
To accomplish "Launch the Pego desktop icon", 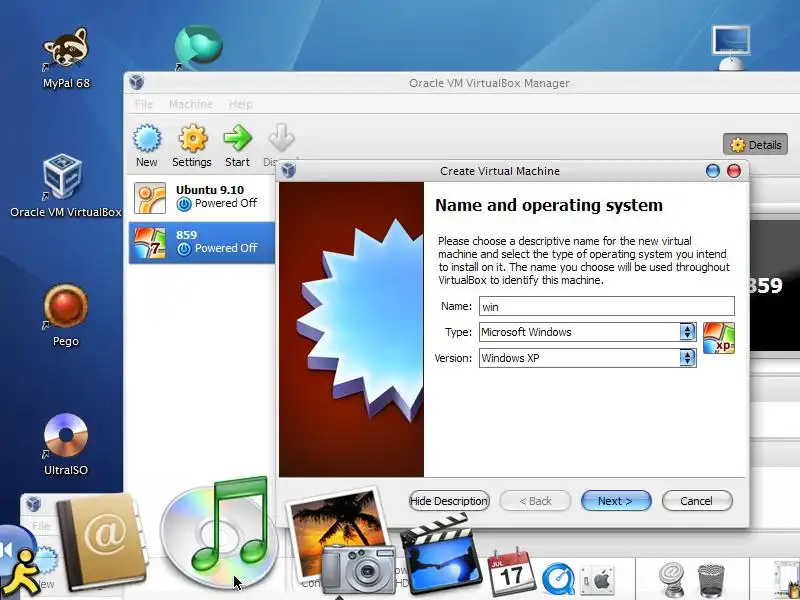I will pyautogui.click(x=66, y=315).
